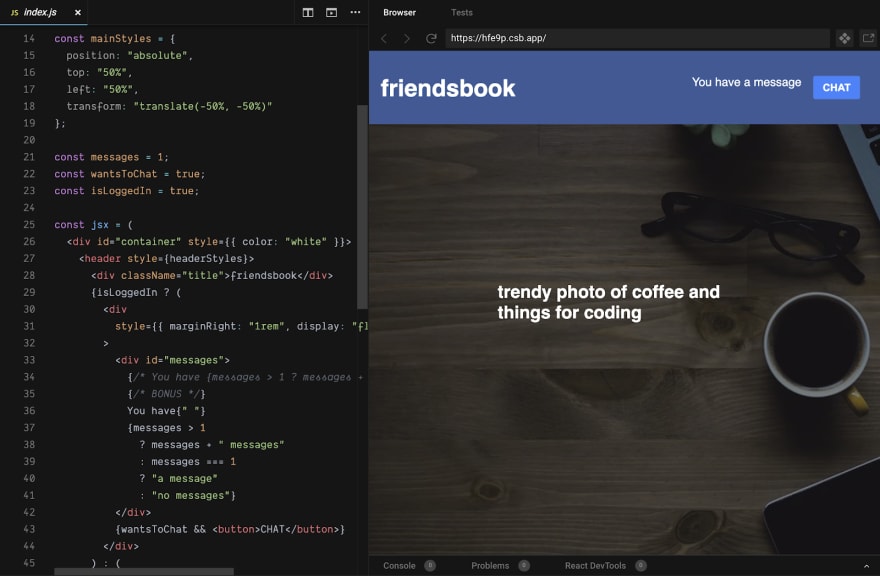Image resolution: width=880 pixels, height=576 pixels.
Task: Go forward in the preview browser
Action: pyautogui.click(x=407, y=38)
